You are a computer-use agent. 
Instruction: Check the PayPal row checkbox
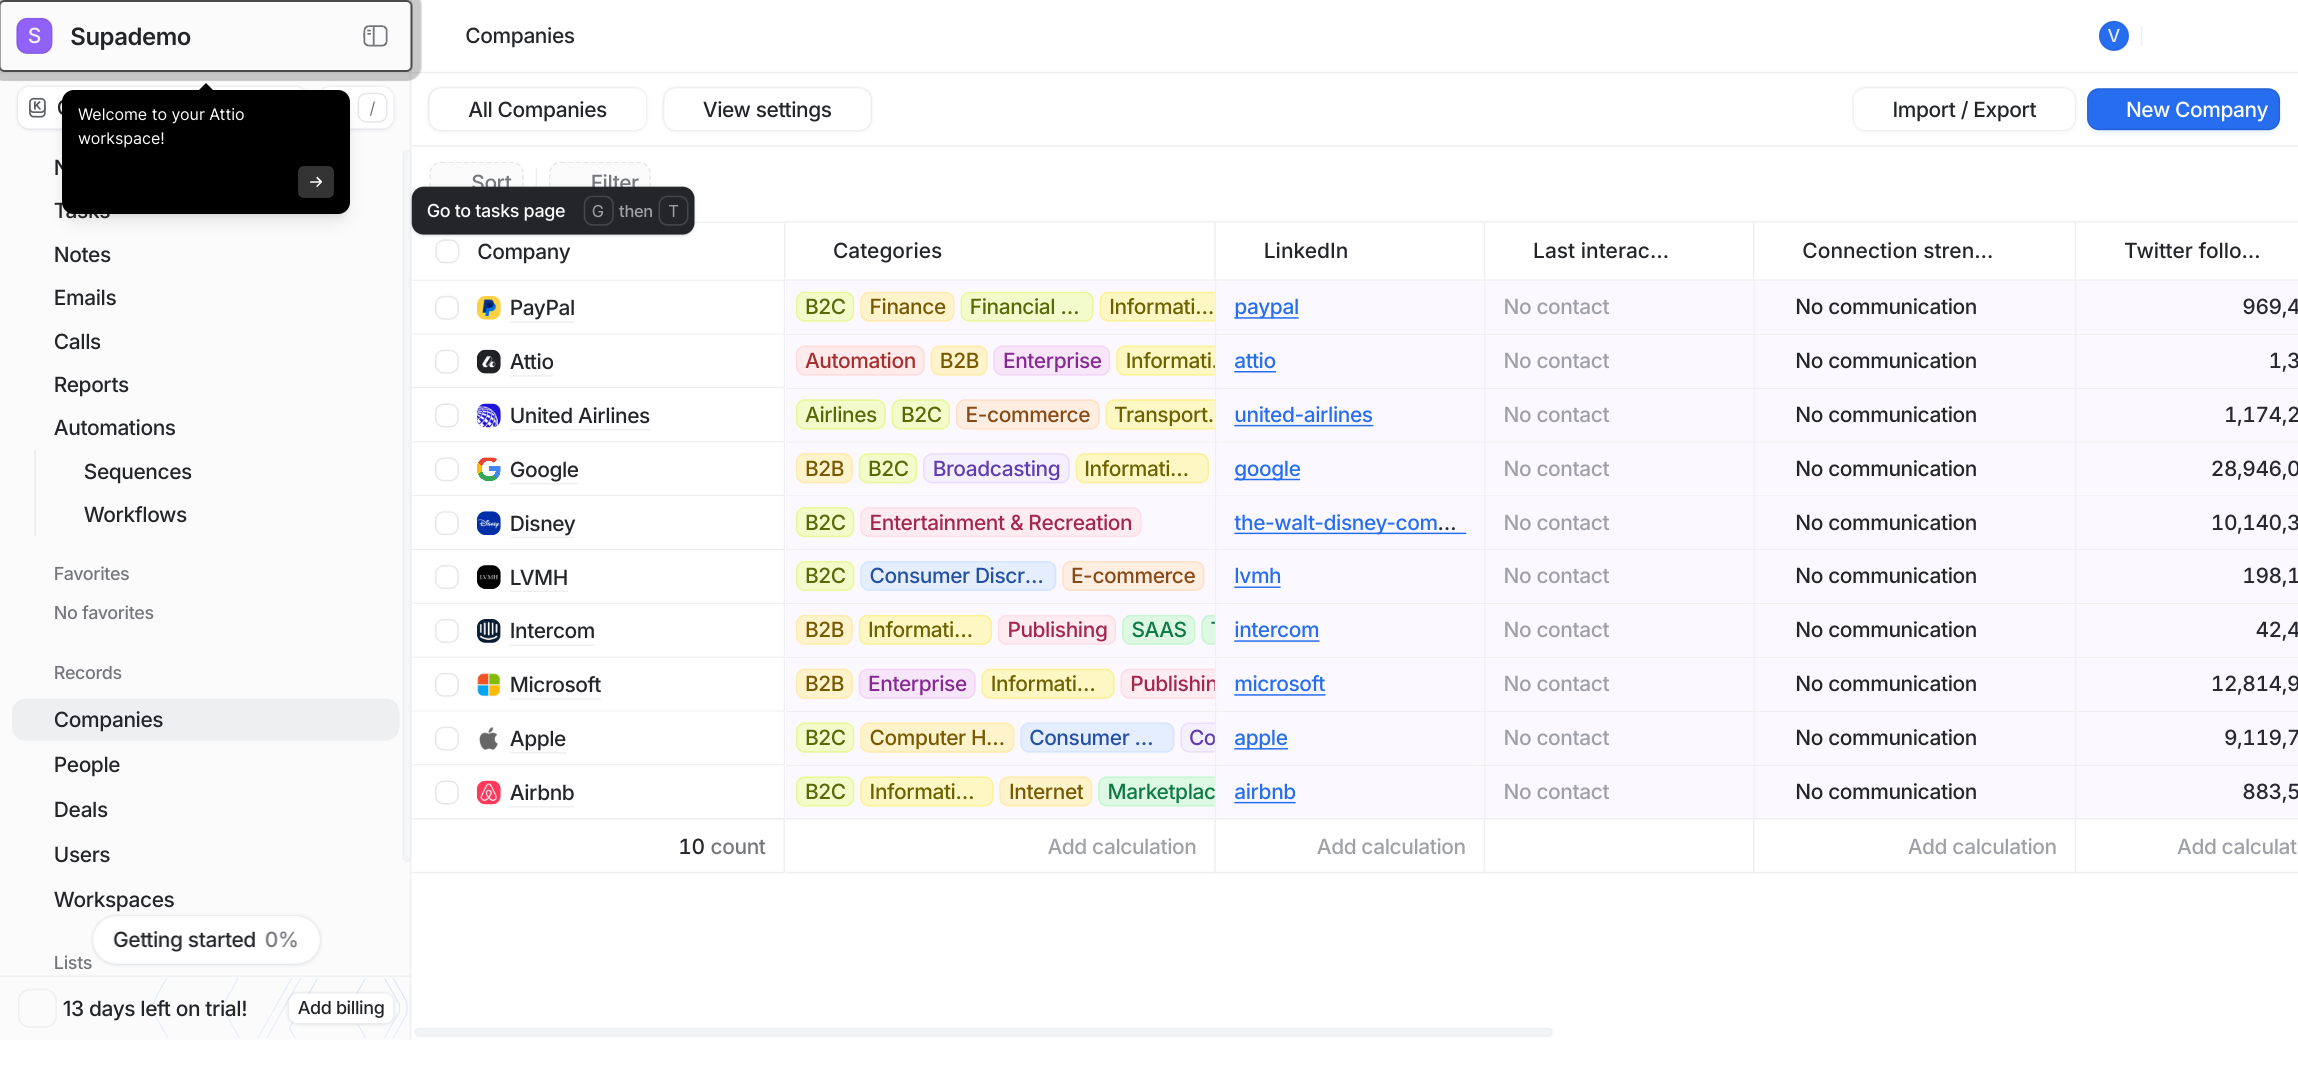click(x=447, y=307)
